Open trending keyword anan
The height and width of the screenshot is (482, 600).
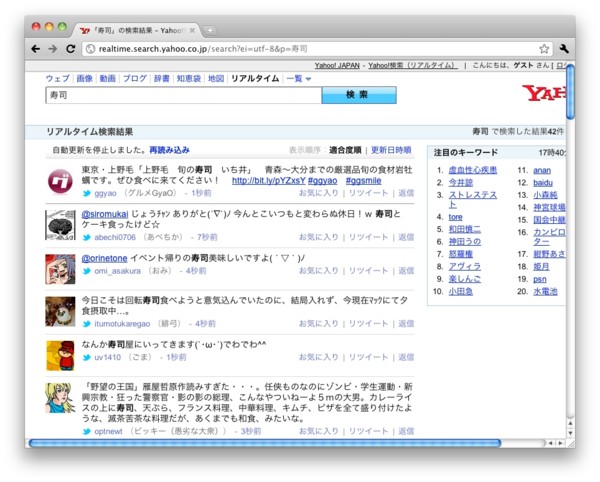pos(542,170)
